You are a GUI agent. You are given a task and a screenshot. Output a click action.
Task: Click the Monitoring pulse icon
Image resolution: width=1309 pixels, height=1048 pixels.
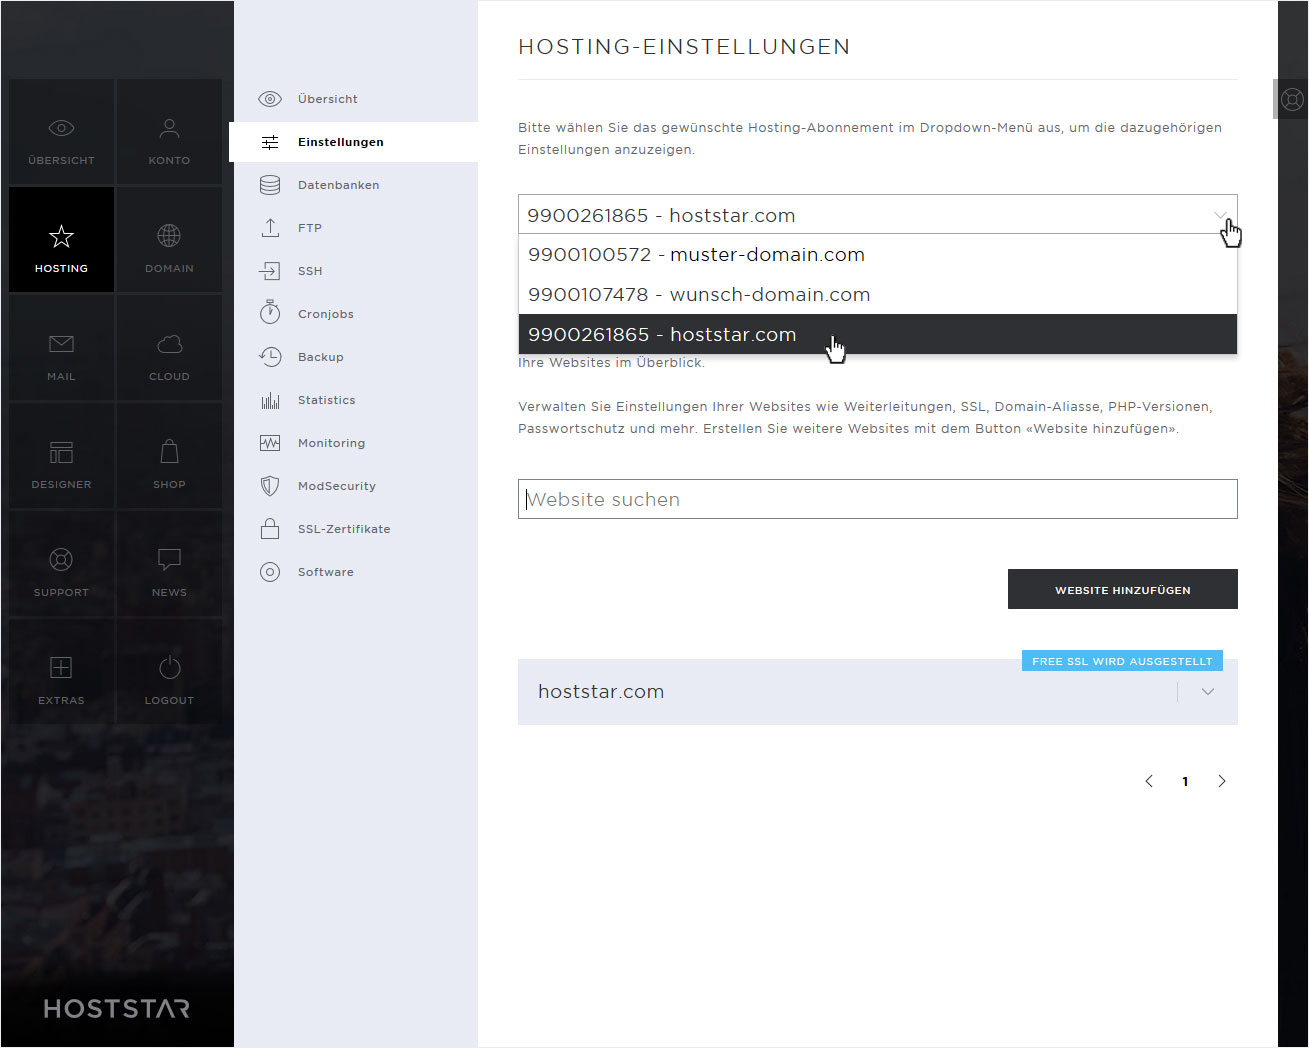pos(270,443)
